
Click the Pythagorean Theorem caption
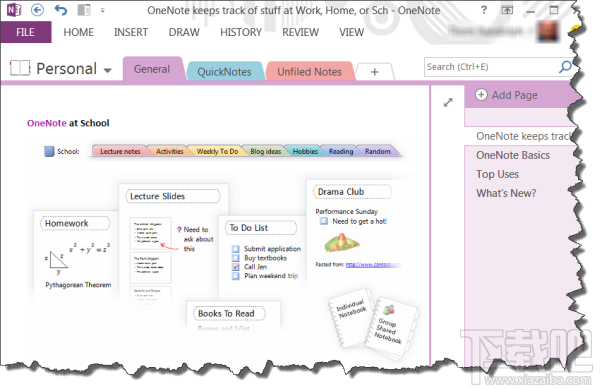coord(78,285)
